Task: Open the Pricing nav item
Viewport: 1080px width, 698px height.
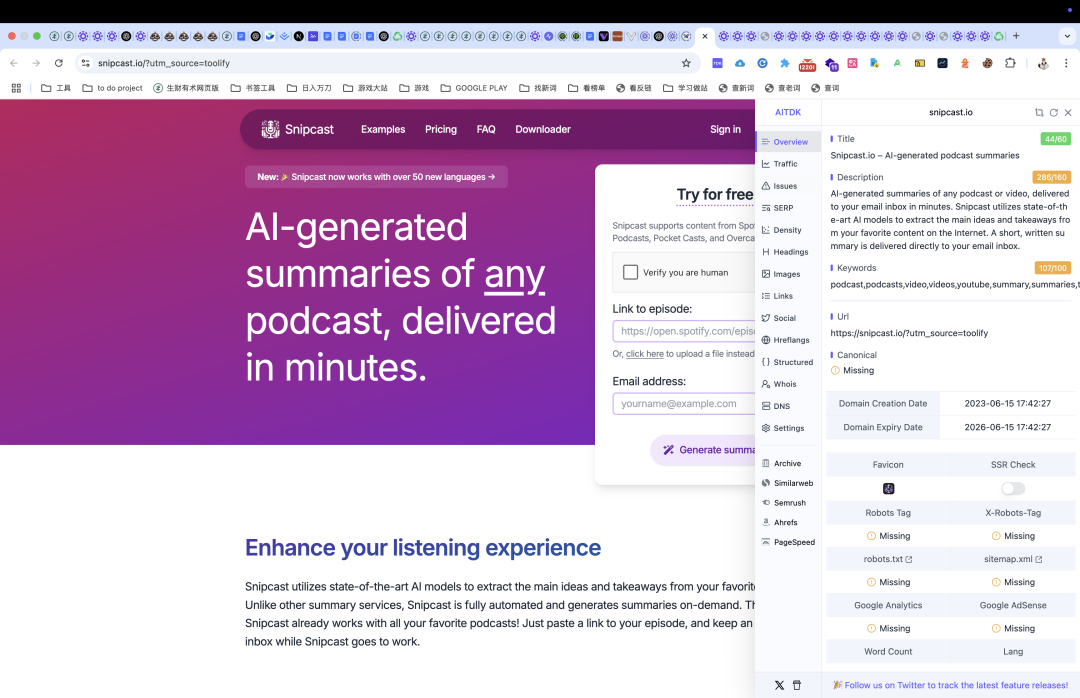Action: coord(441,130)
